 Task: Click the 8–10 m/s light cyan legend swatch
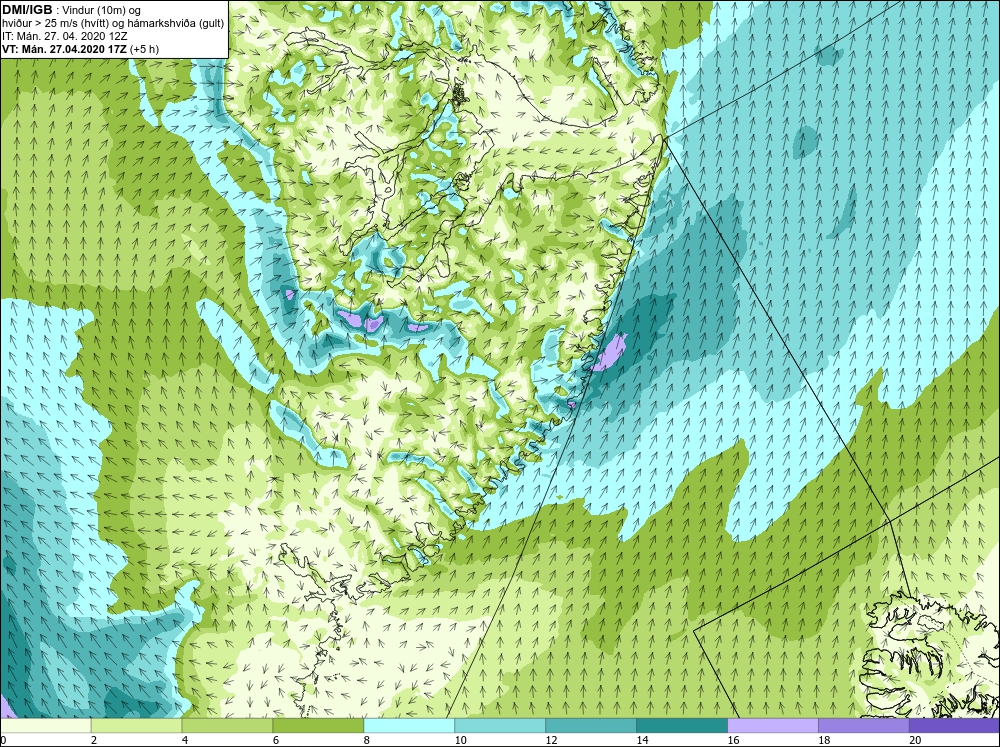coord(409,725)
